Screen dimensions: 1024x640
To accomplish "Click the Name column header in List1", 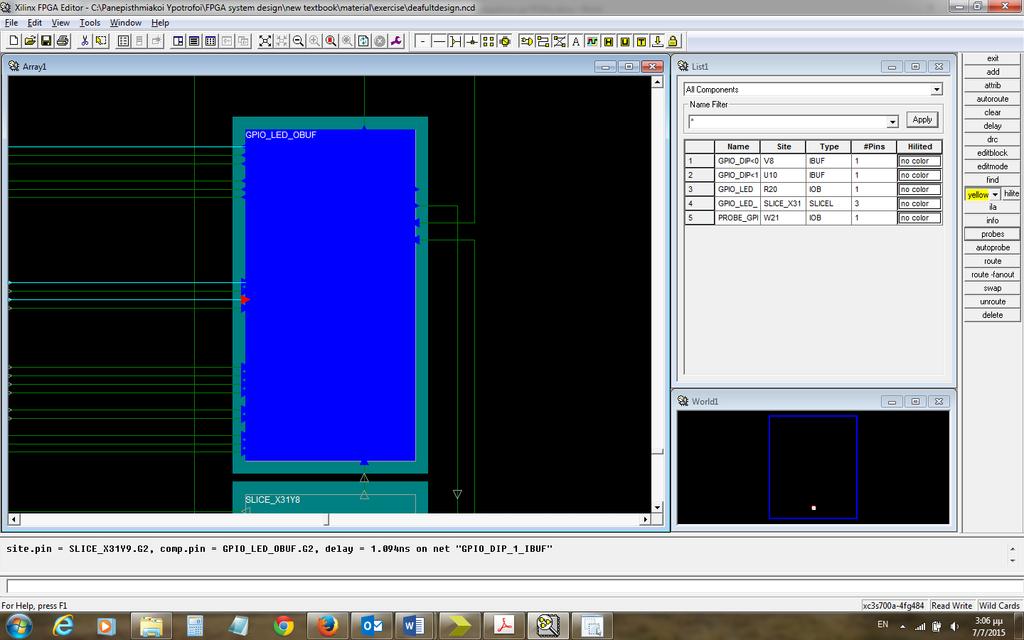I will (x=737, y=146).
